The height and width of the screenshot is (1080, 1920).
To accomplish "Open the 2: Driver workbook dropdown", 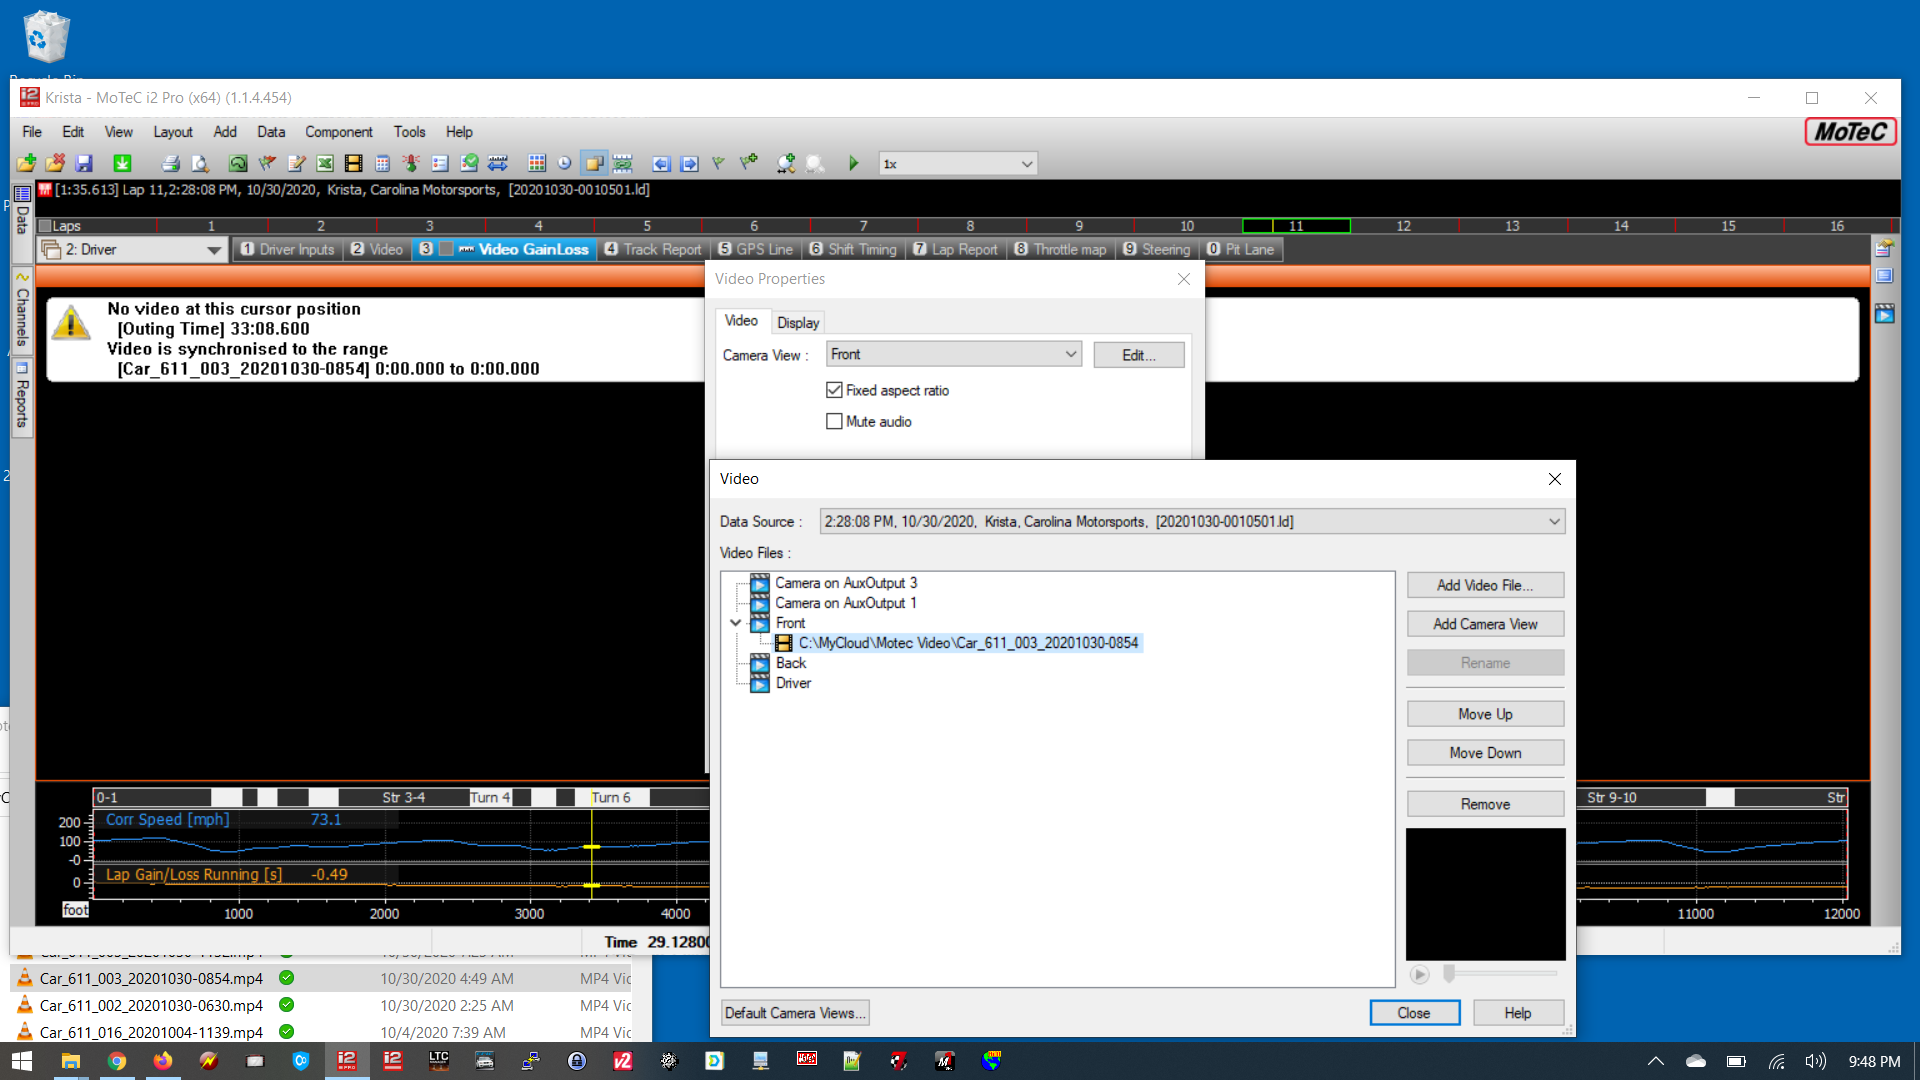I will tap(132, 249).
